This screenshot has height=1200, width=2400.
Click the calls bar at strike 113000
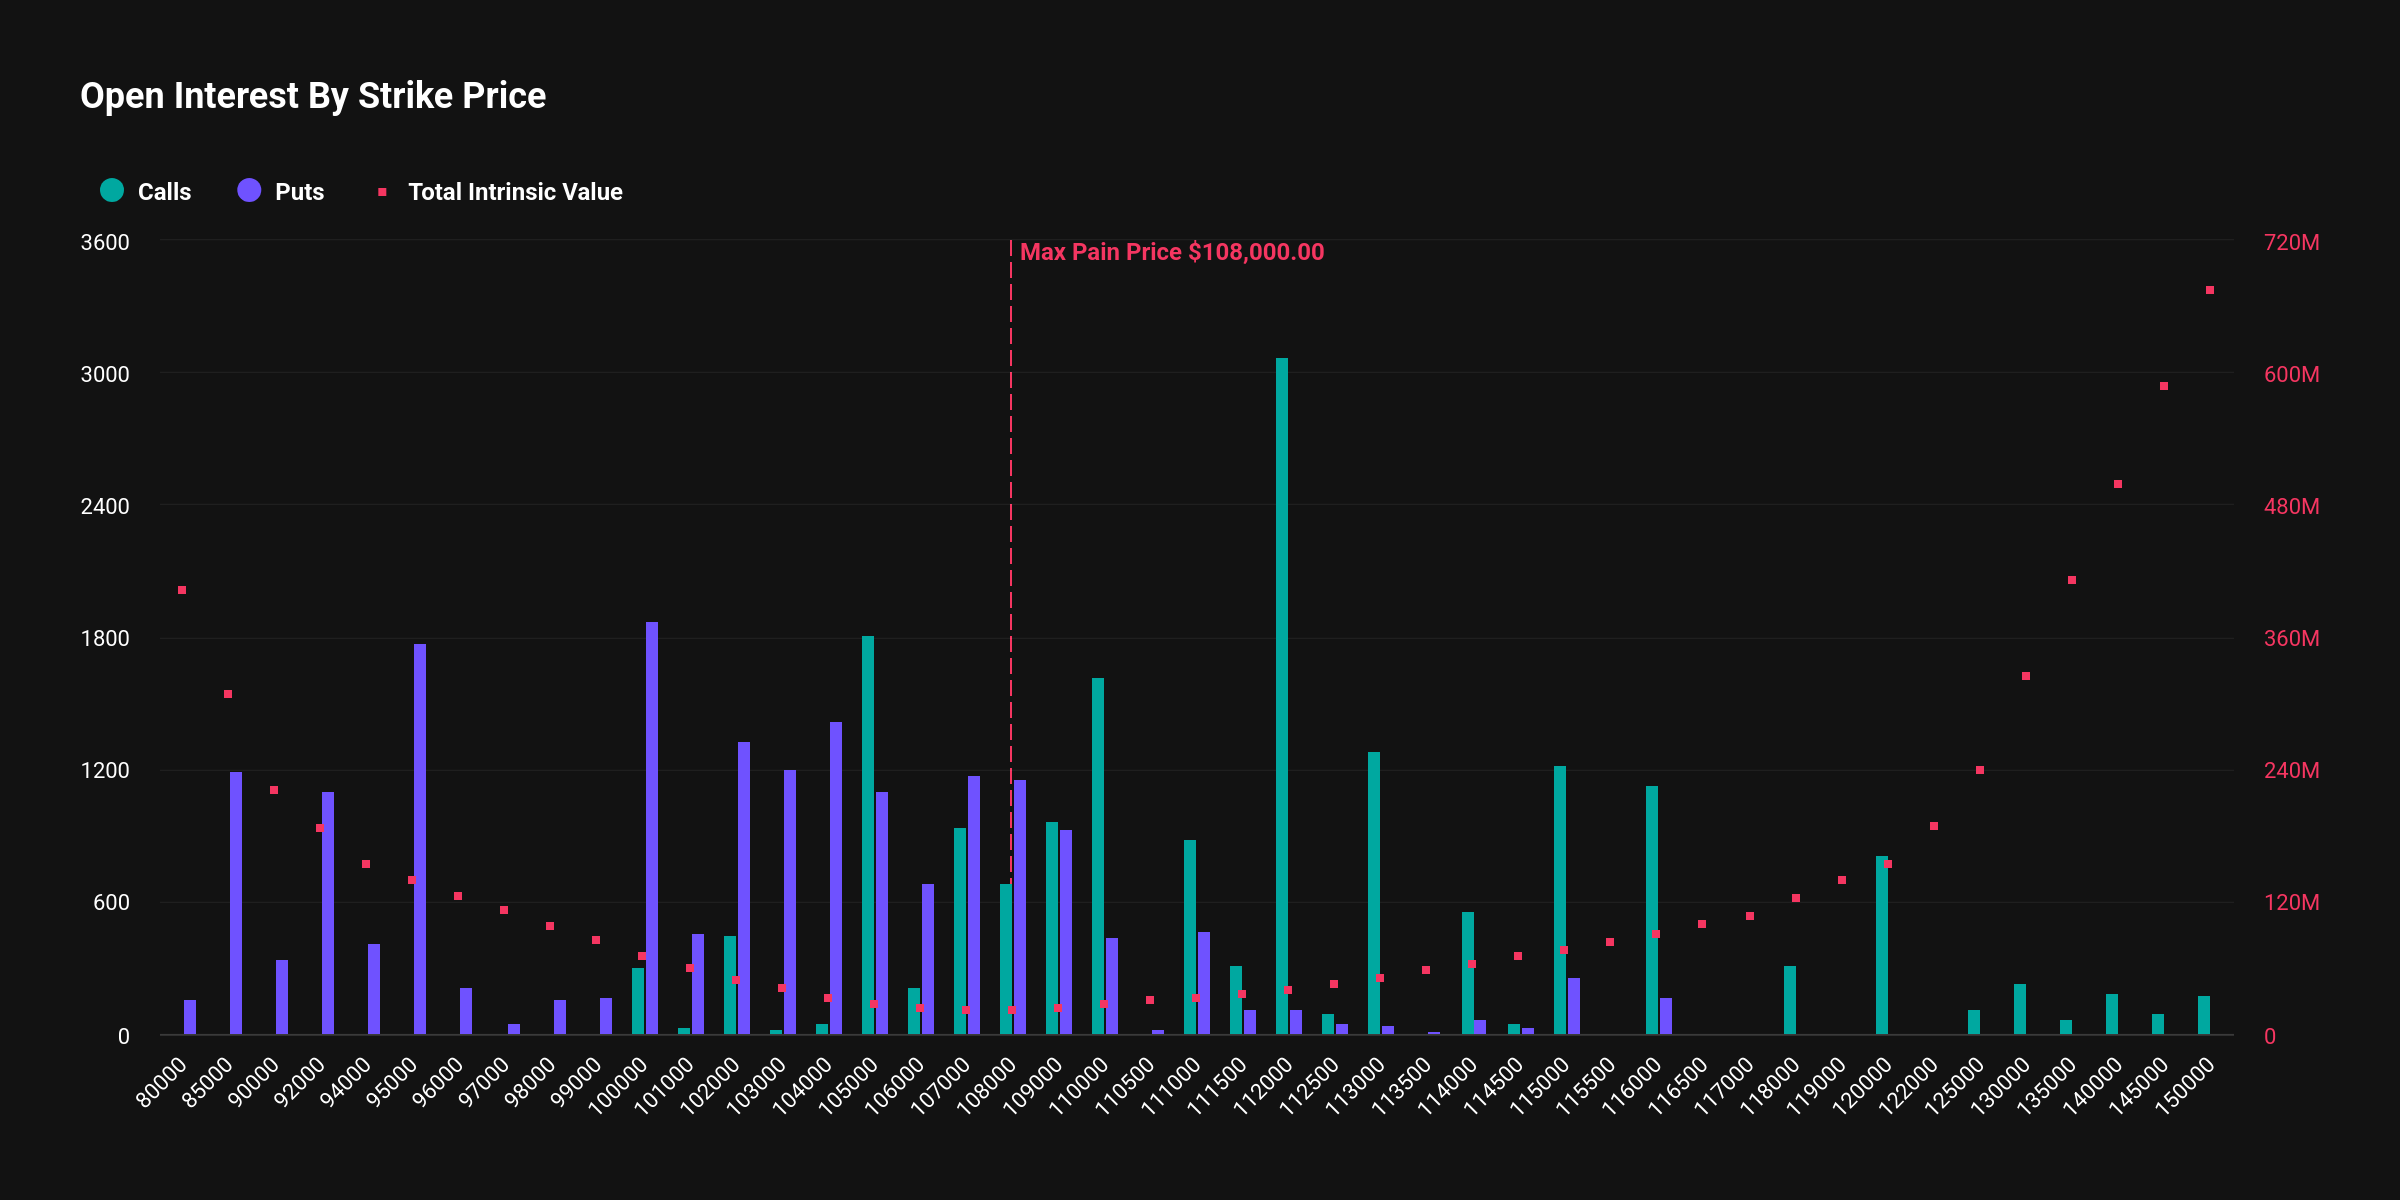click(1374, 893)
